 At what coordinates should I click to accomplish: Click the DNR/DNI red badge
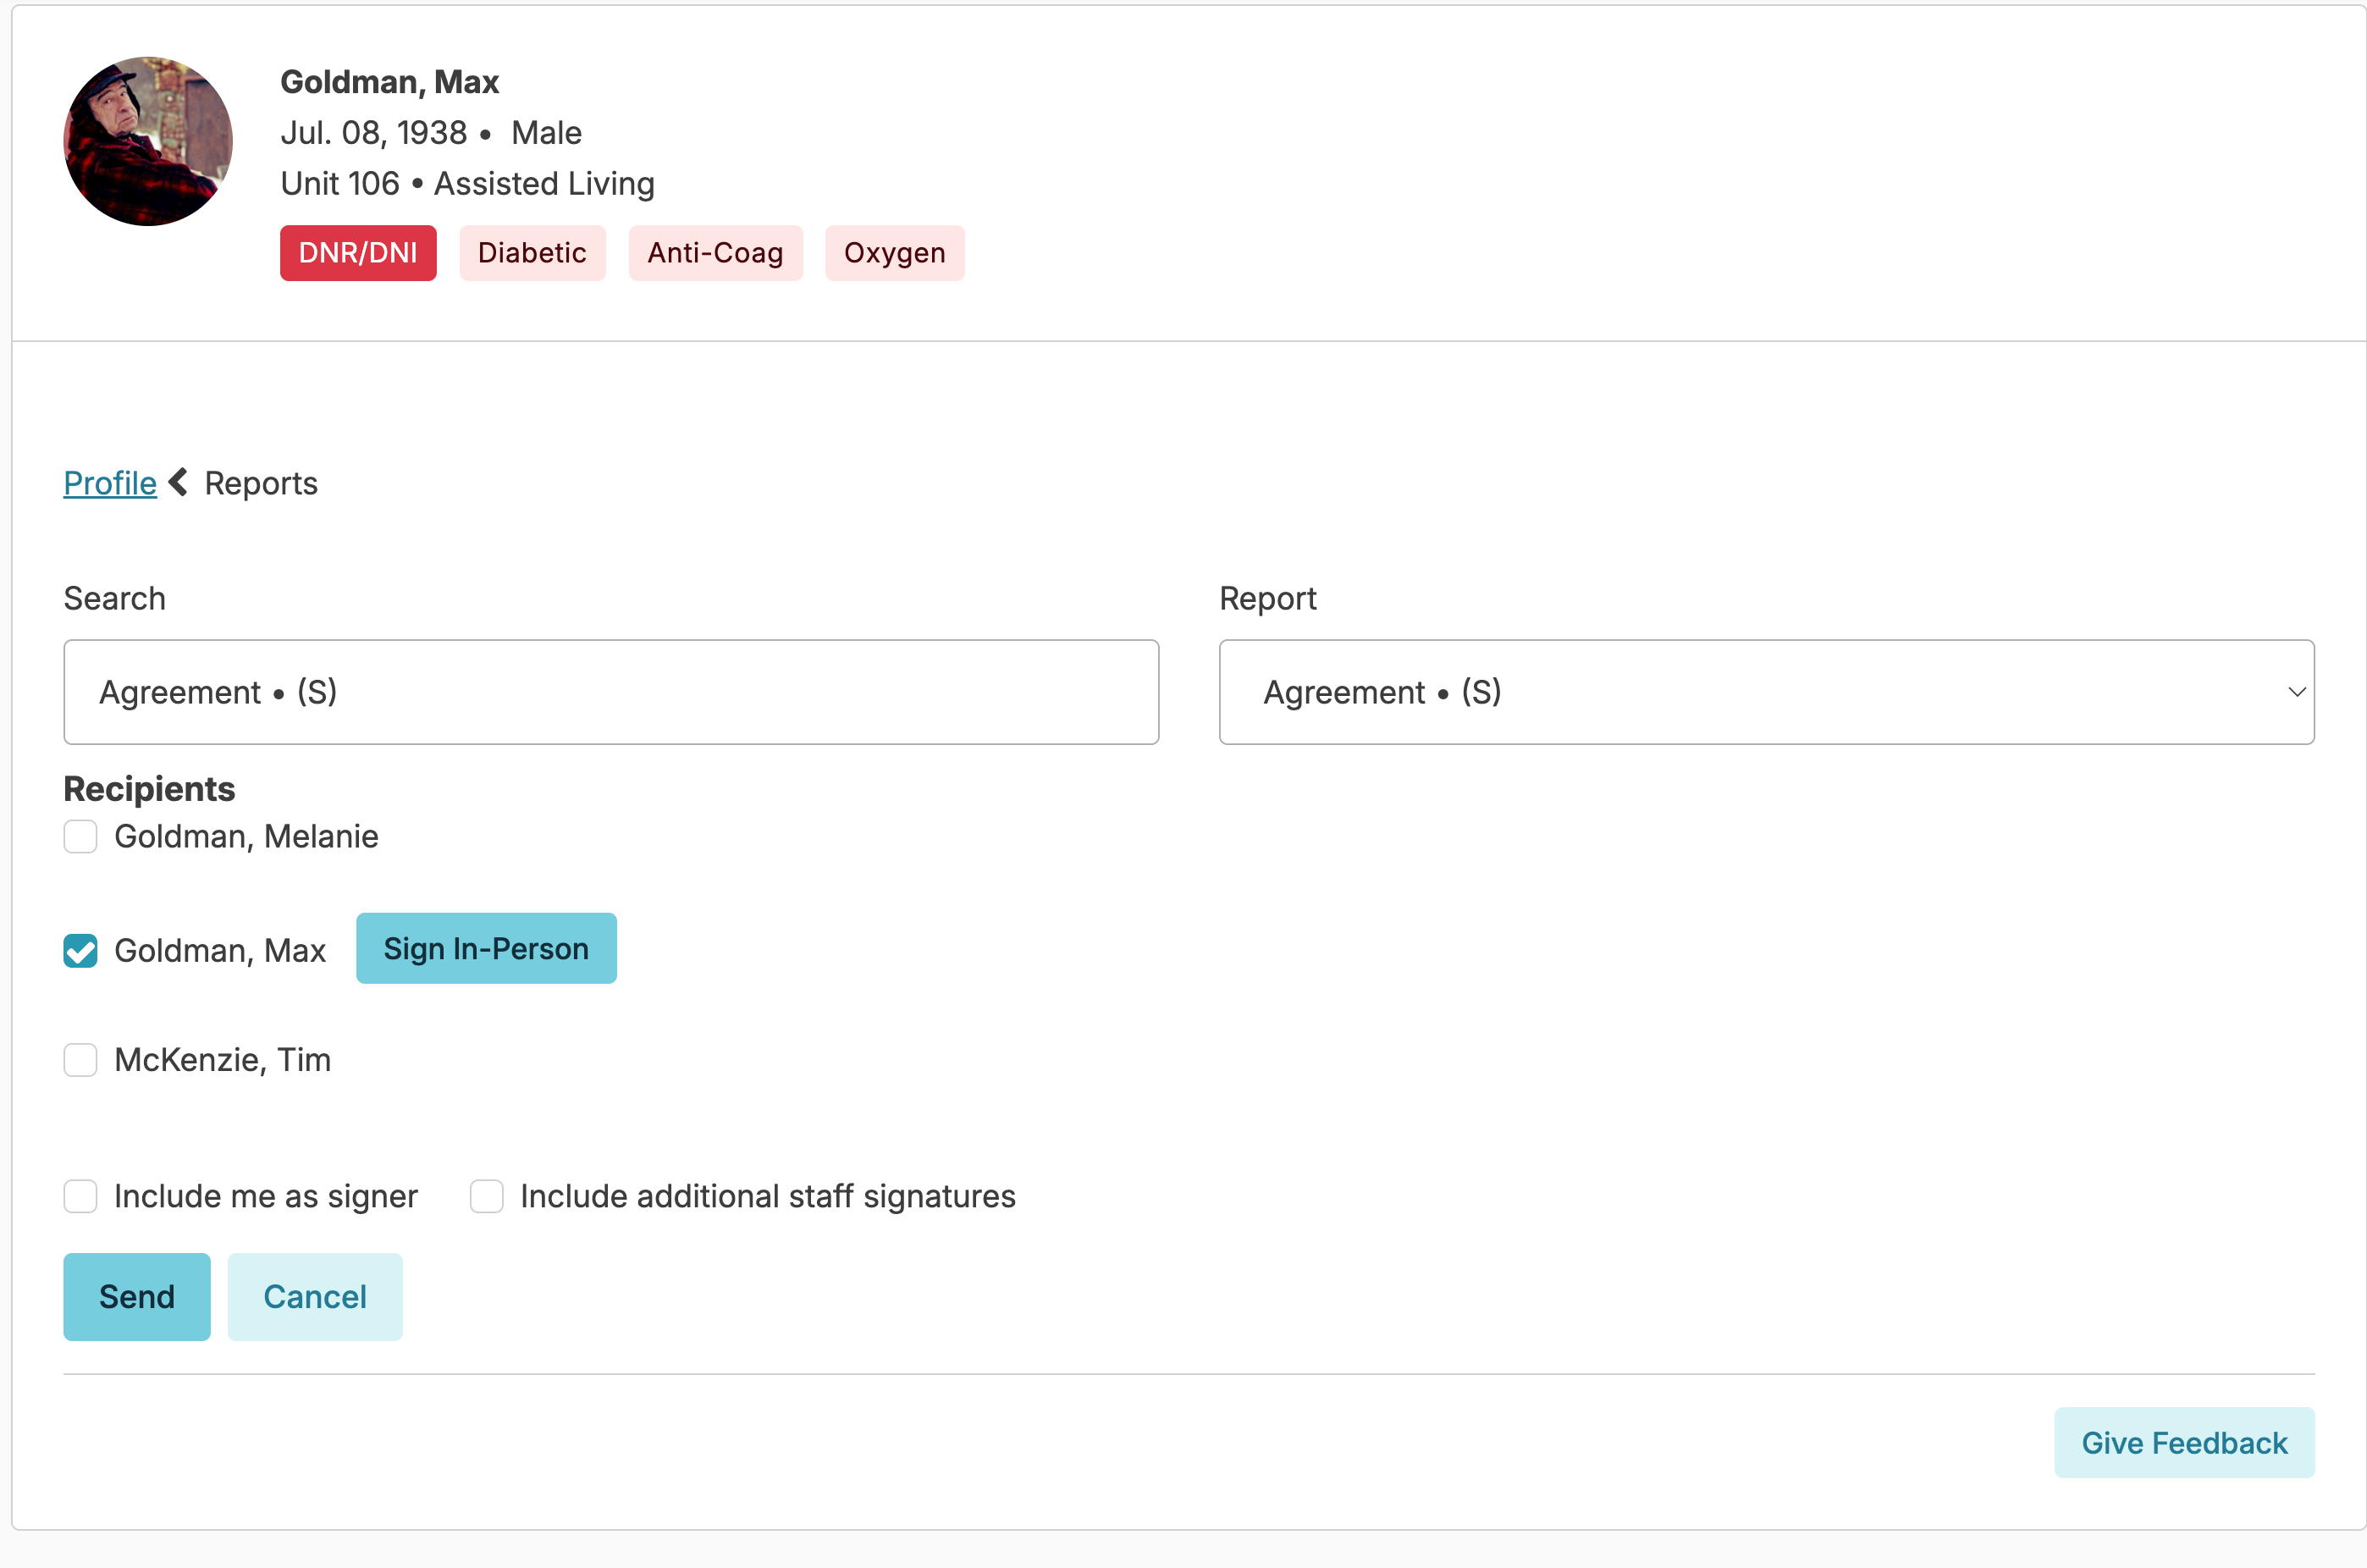pos(357,253)
